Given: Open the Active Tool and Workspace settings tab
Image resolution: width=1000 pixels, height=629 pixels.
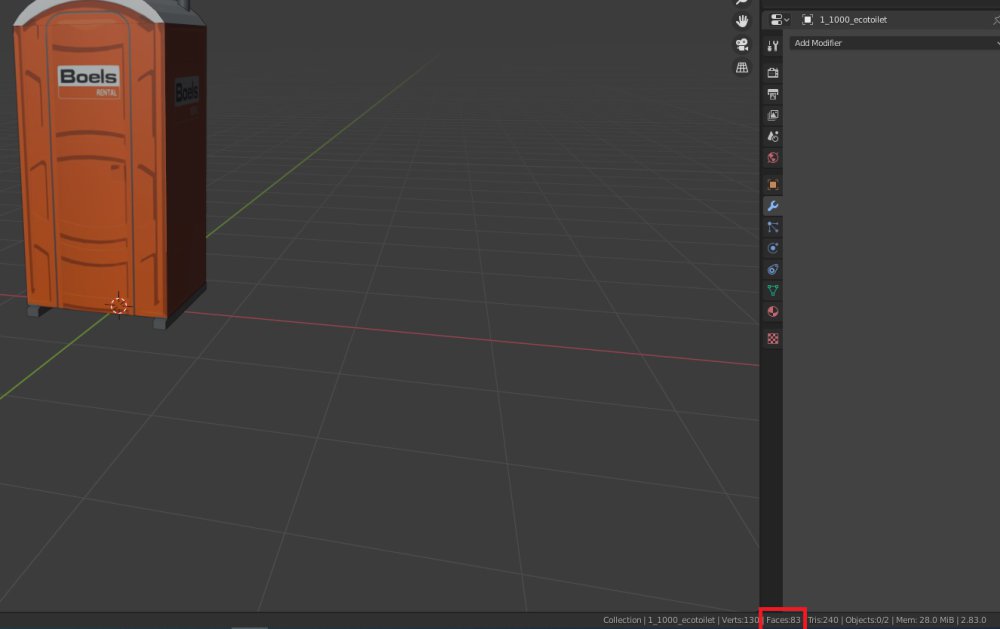Looking at the screenshot, I should (x=773, y=46).
